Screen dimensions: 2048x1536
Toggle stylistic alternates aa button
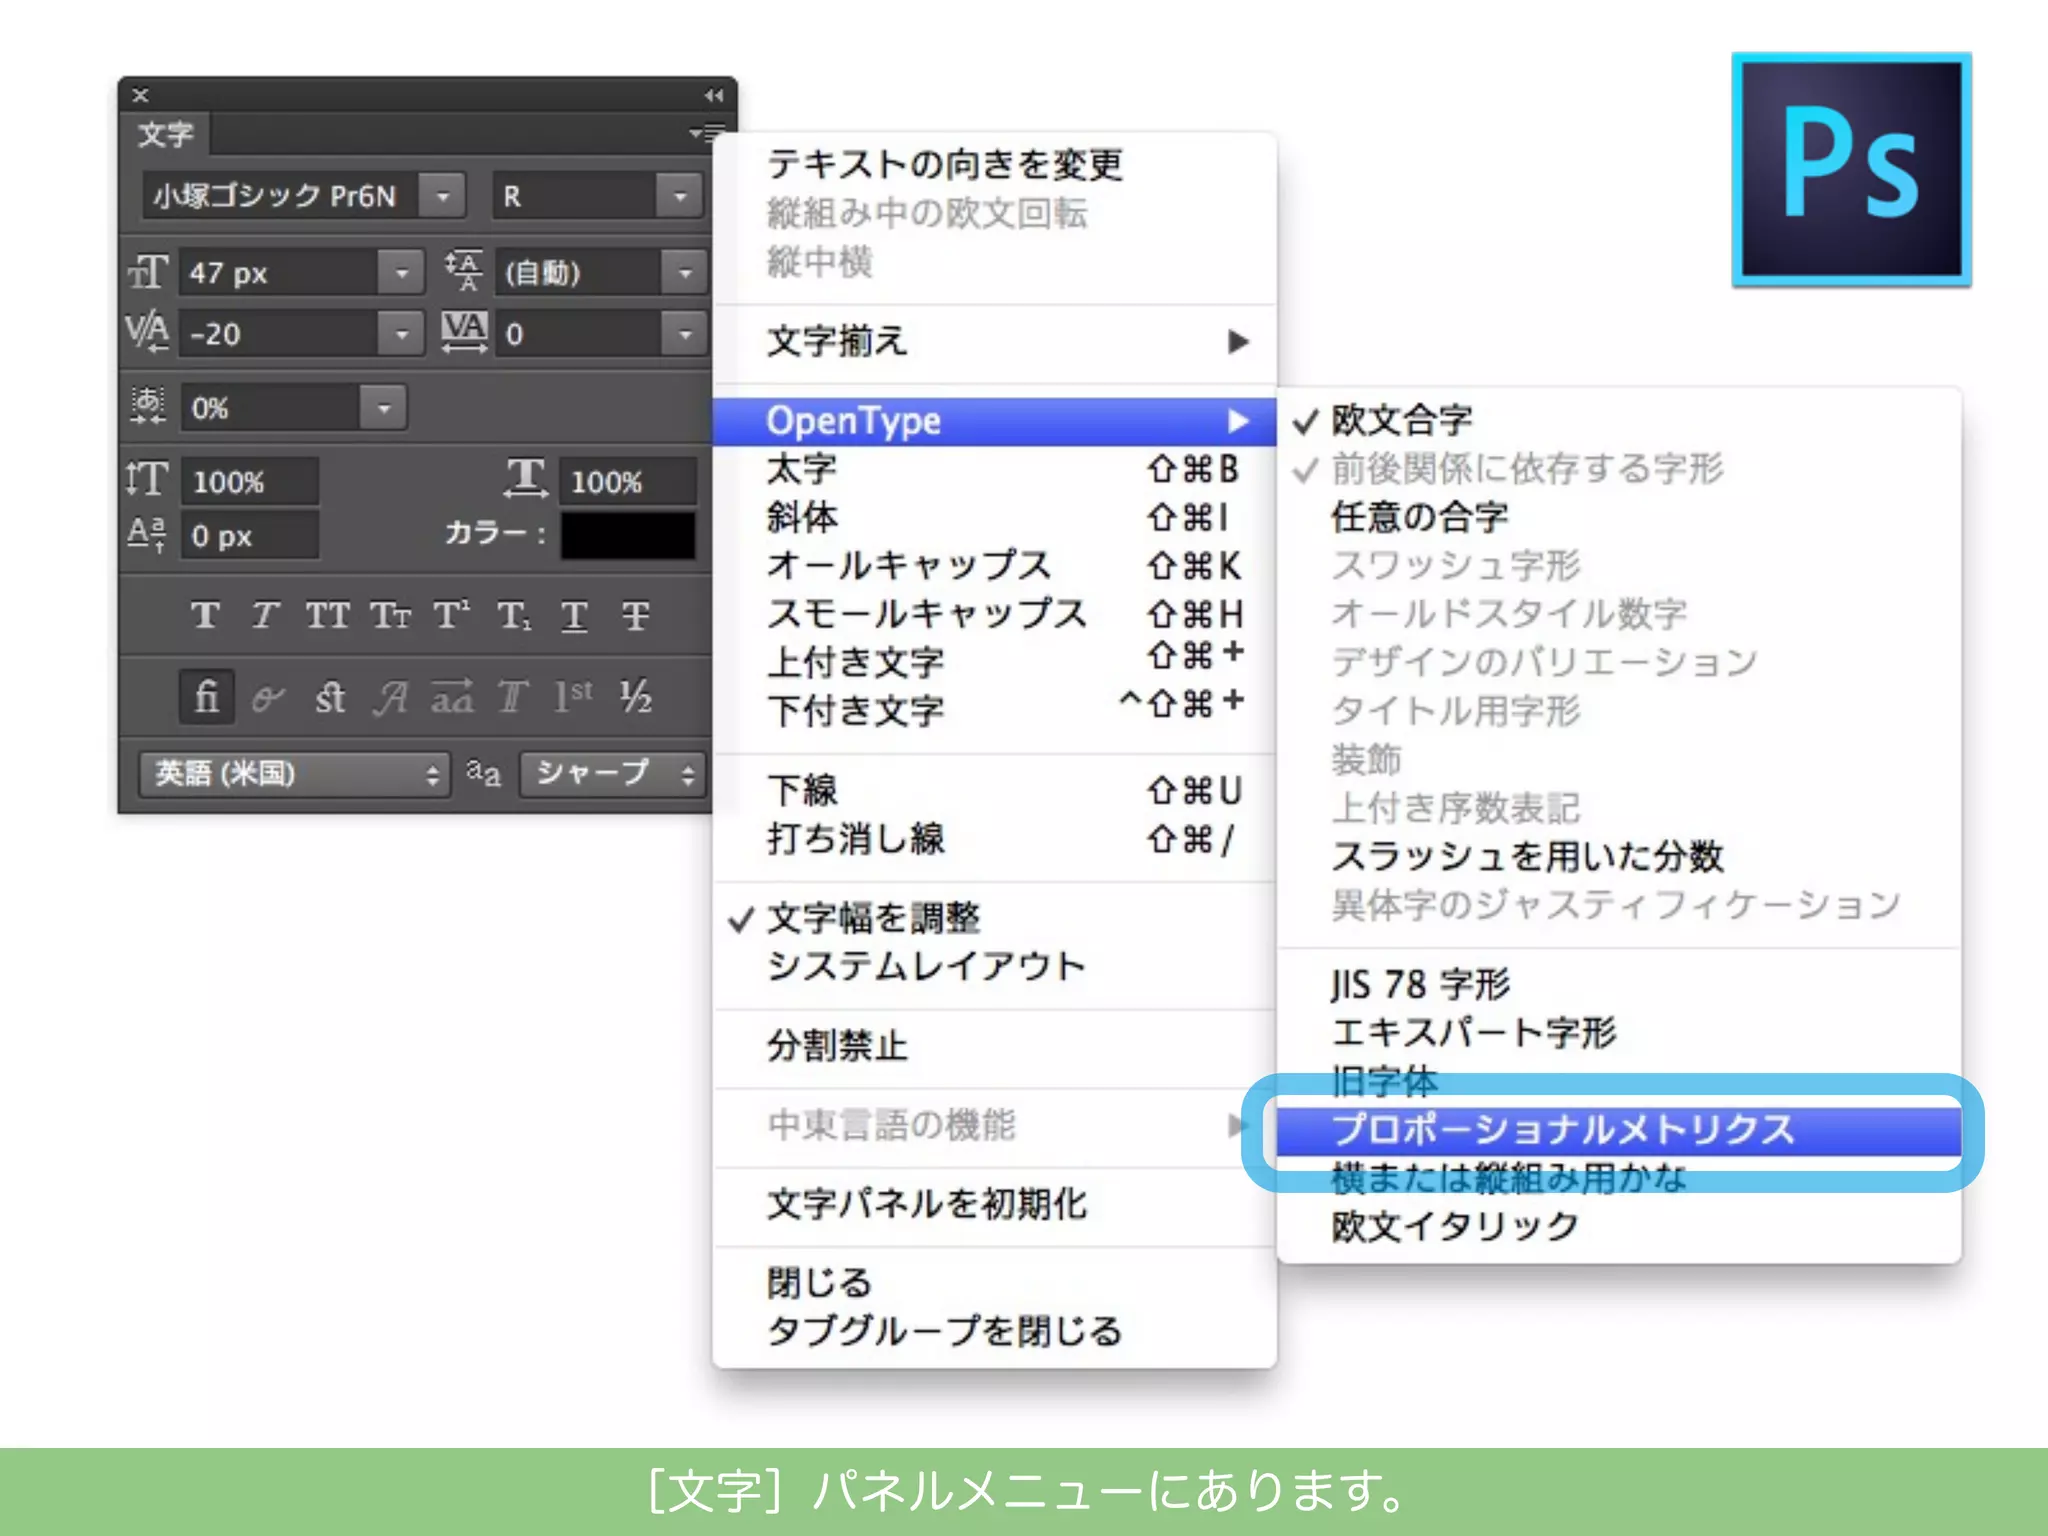click(x=452, y=696)
